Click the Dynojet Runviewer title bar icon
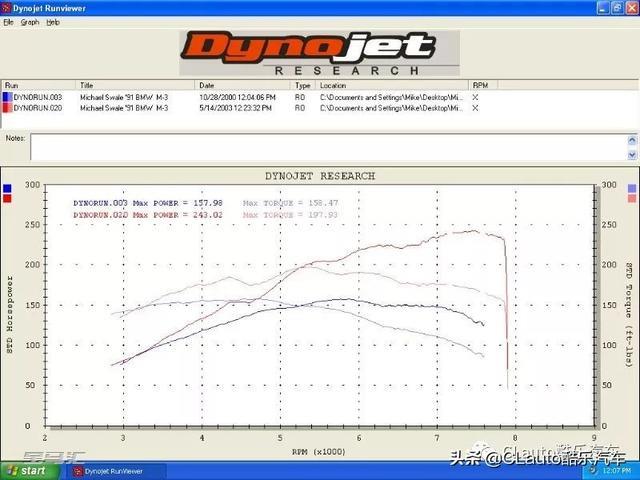640x480 pixels. click(6, 8)
